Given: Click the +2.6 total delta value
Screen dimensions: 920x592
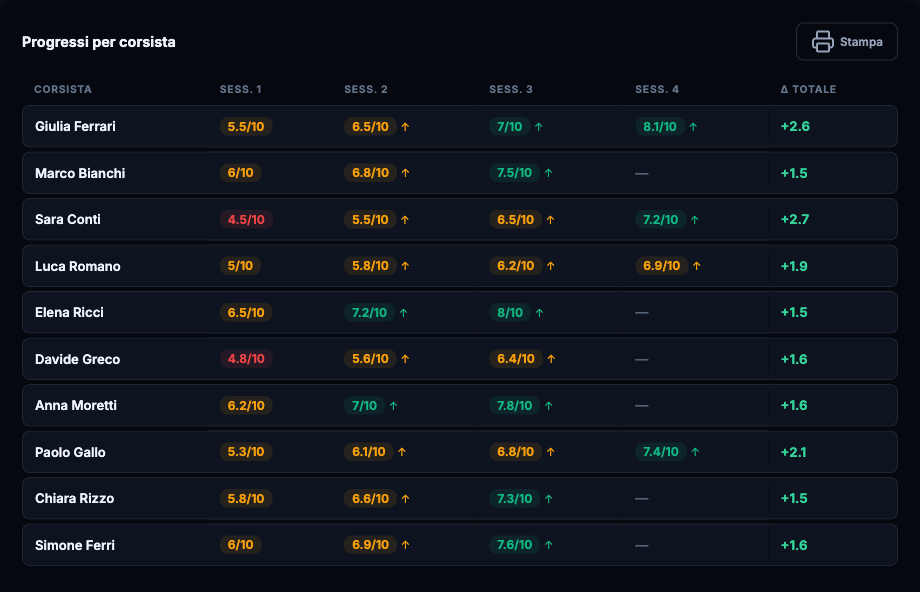Looking at the screenshot, I should point(795,127).
